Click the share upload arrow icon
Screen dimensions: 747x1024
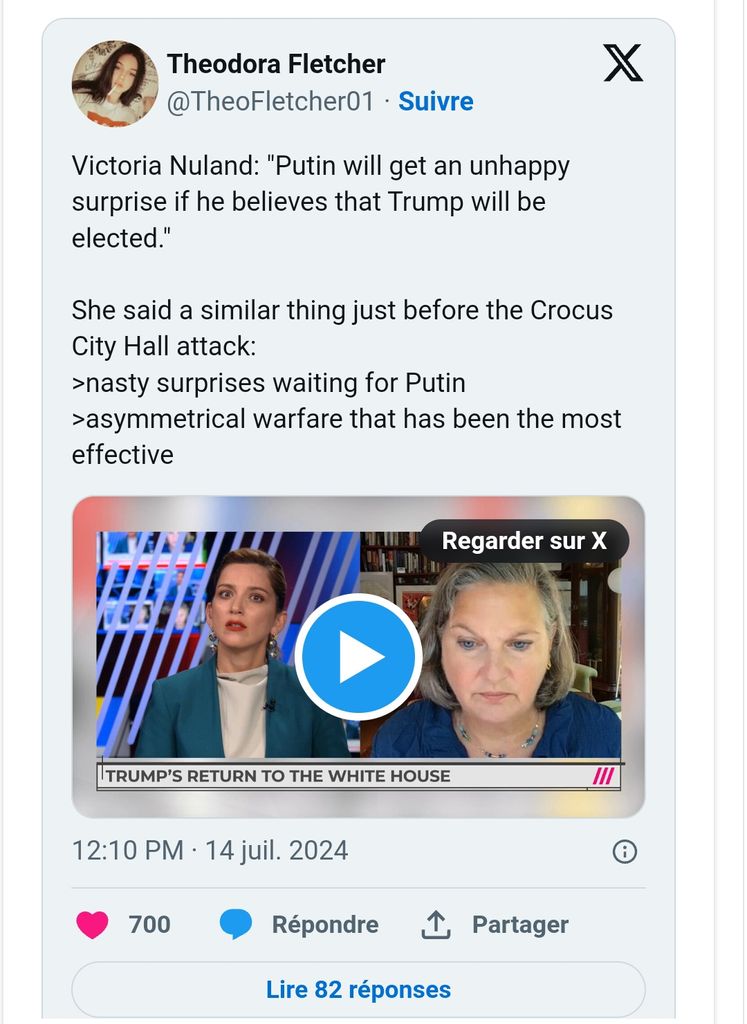[x=436, y=925]
